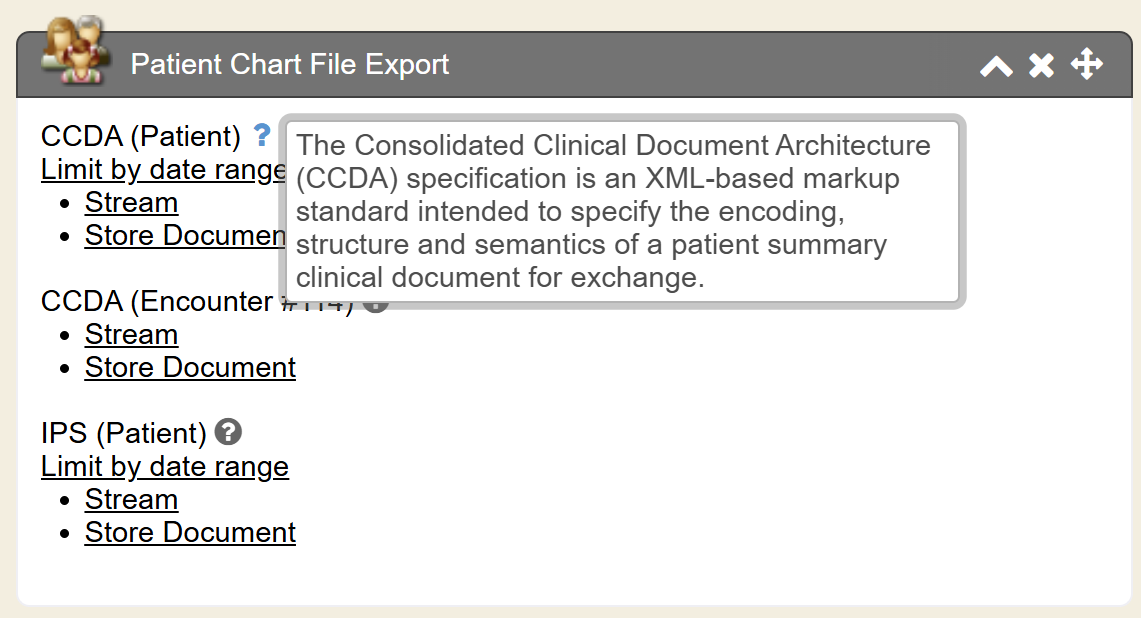Click Stream under CCDA (Encounter #114)

pos(131,335)
